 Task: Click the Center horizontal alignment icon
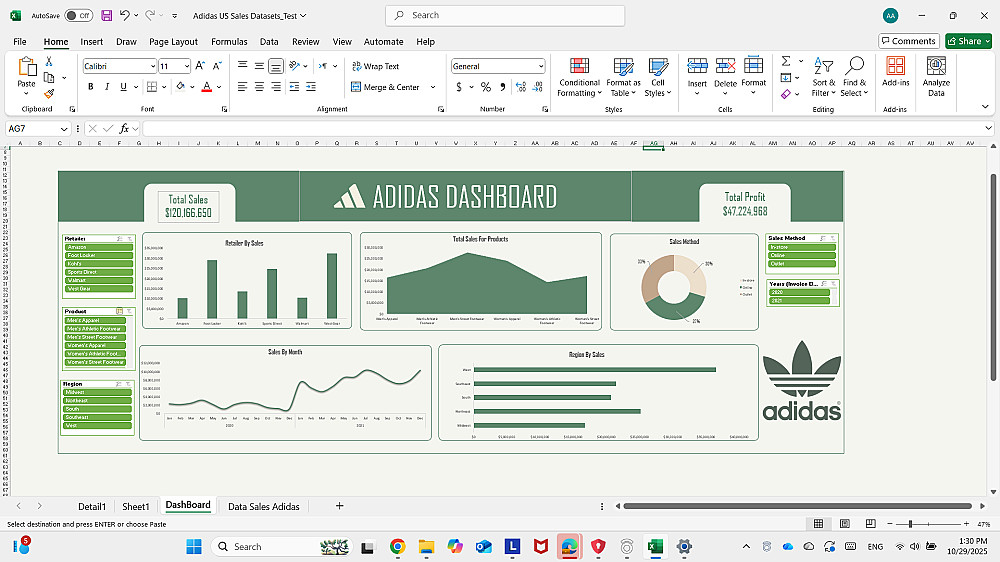(259, 87)
